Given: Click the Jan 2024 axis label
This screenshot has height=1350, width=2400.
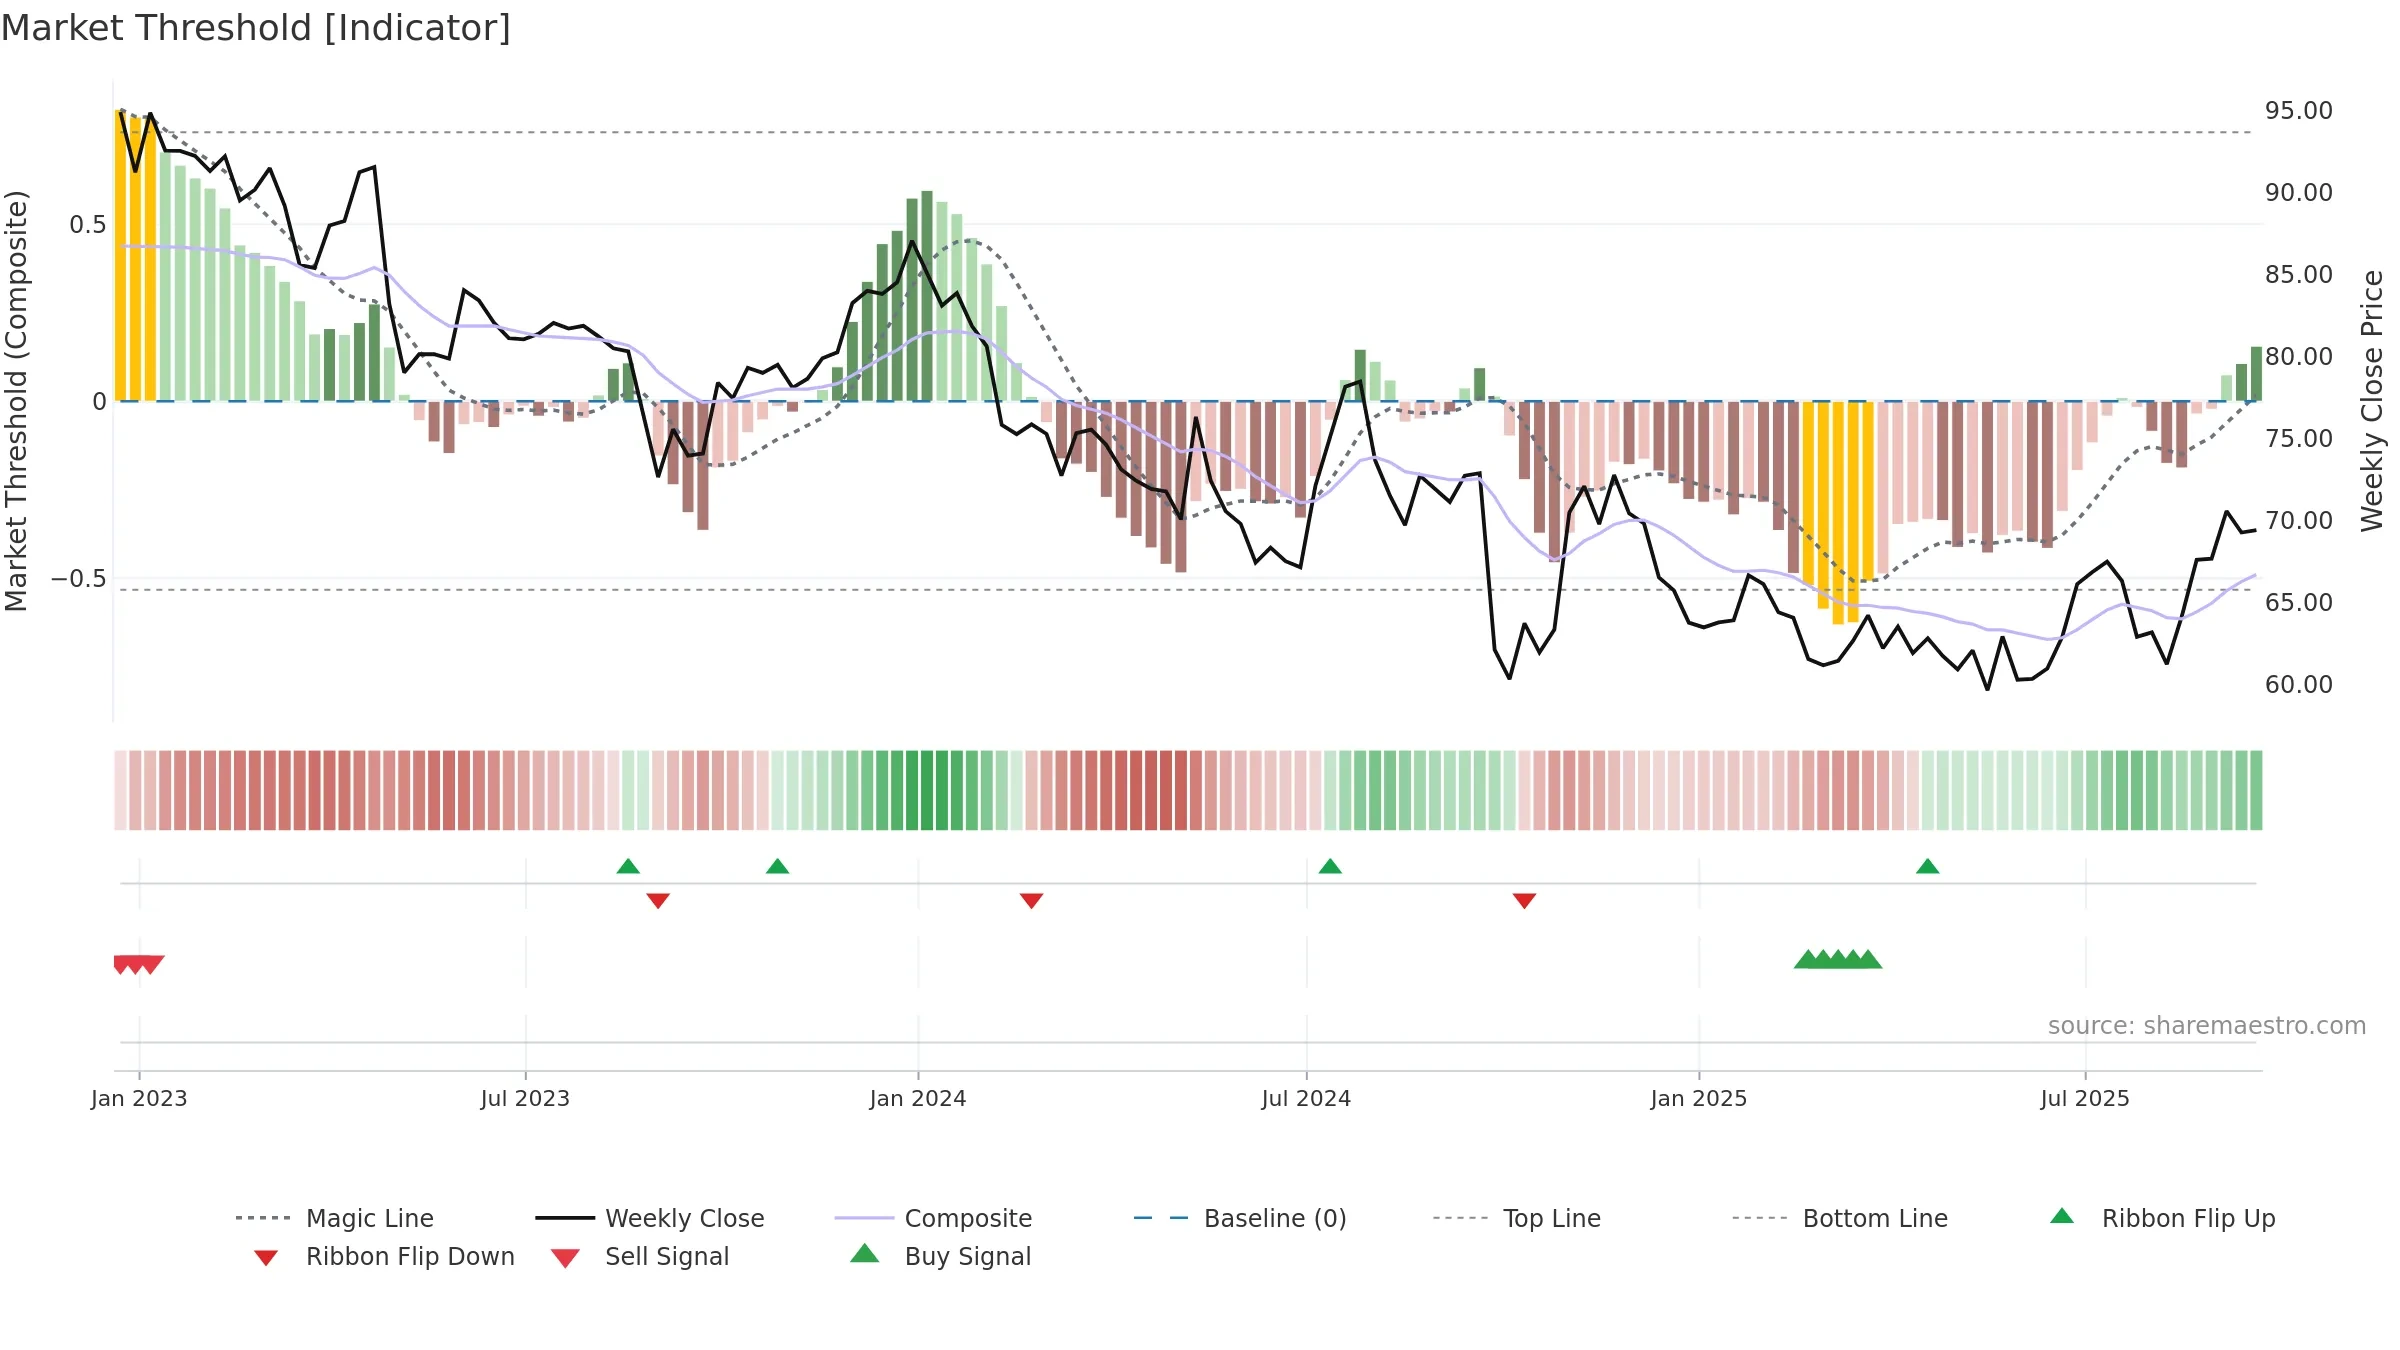Looking at the screenshot, I should pos(918,1098).
